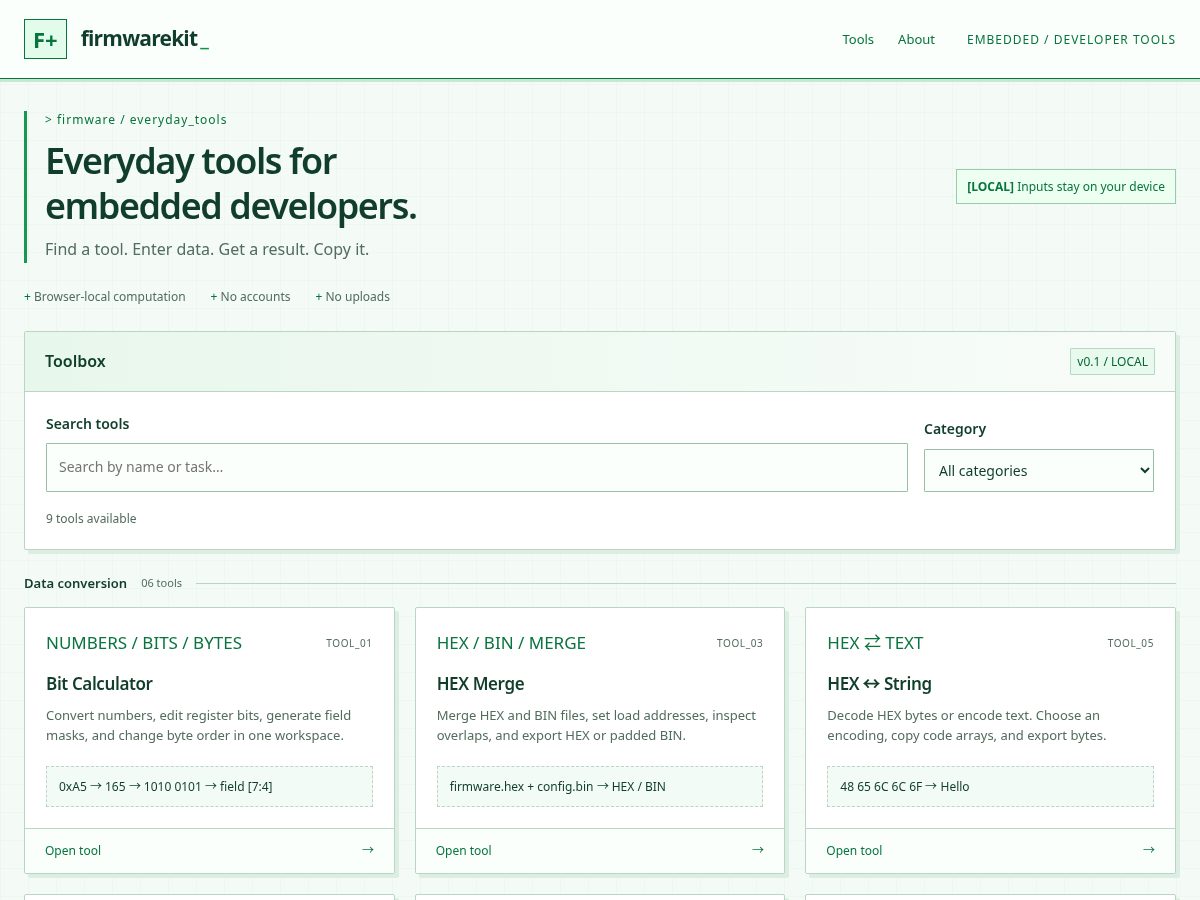Click the firmwarekit_ site title
The image size is (1200, 900).
coord(145,40)
